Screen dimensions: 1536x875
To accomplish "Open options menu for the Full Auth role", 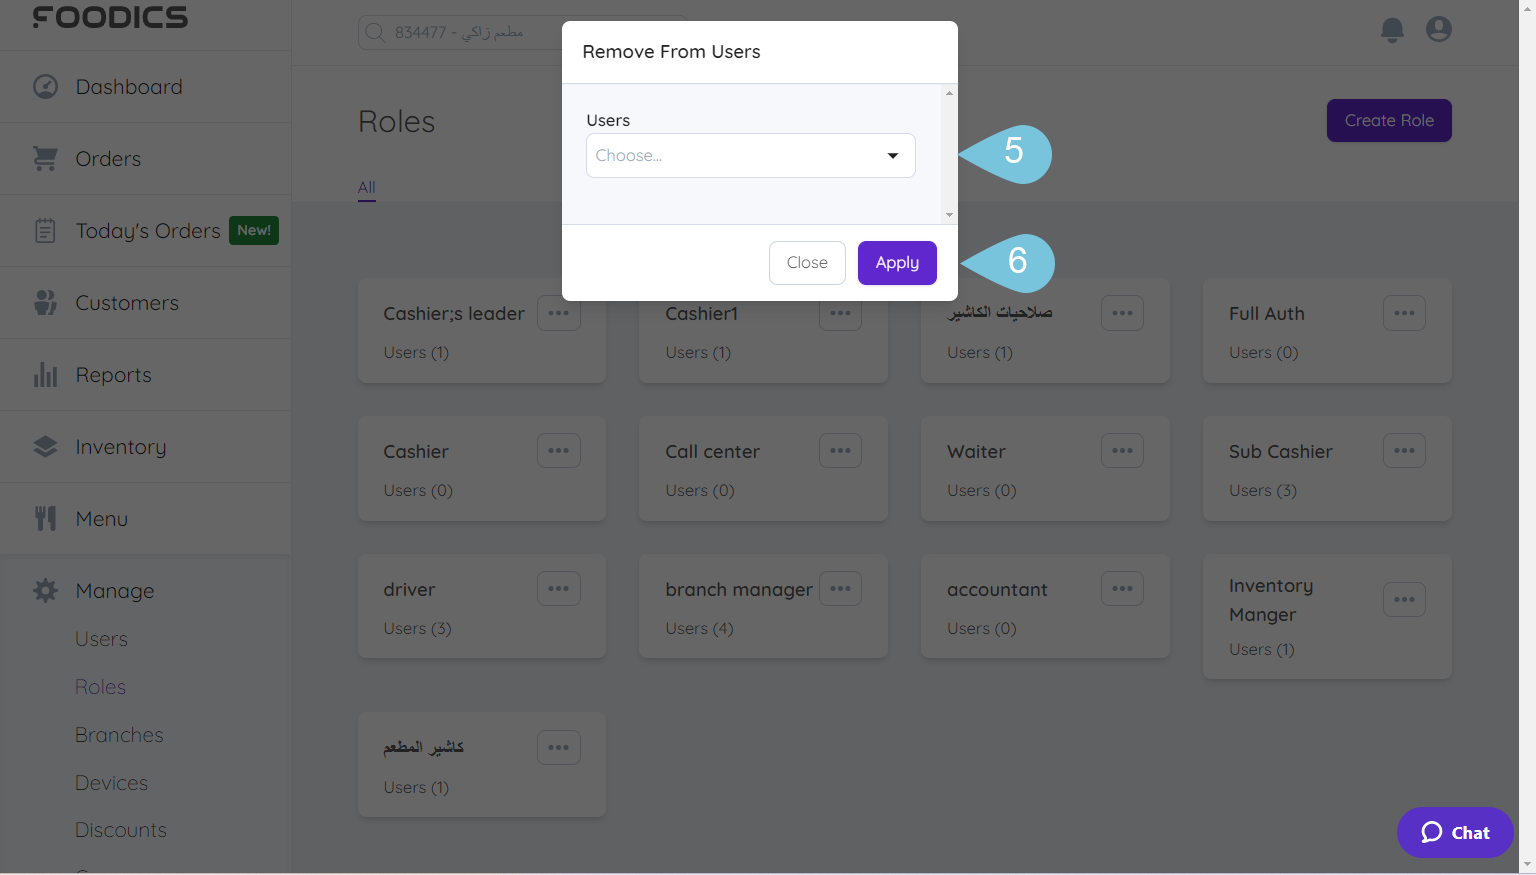I will [x=1404, y=313].
